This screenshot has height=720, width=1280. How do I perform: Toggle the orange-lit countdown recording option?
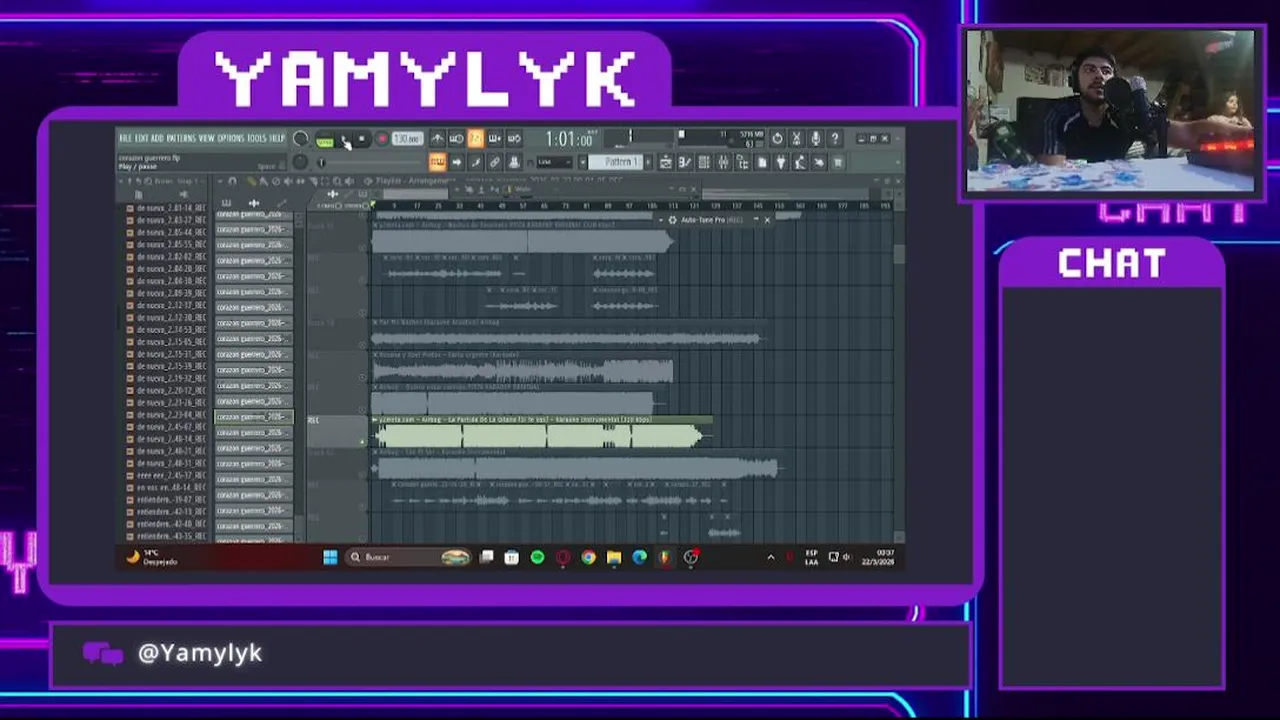coord(476,139)
